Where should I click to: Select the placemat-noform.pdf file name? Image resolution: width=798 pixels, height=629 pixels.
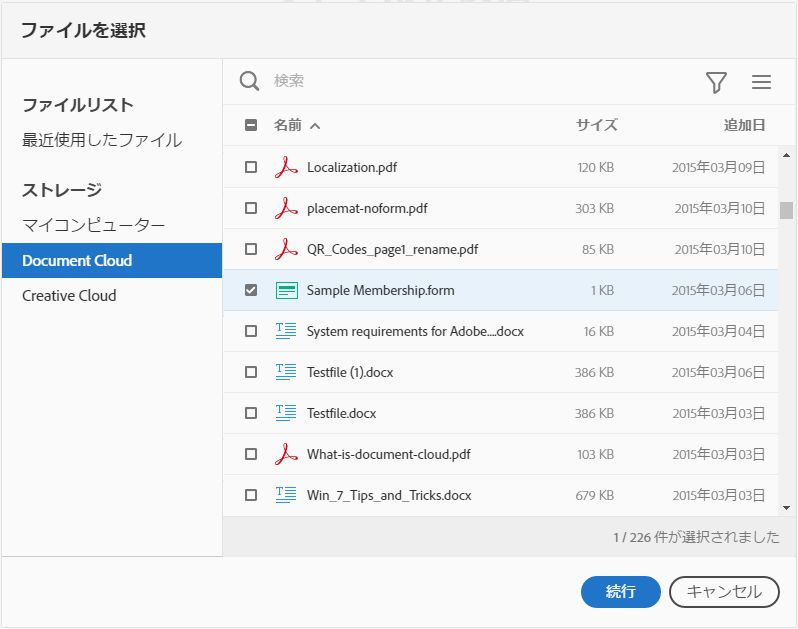tap(367, 208)
